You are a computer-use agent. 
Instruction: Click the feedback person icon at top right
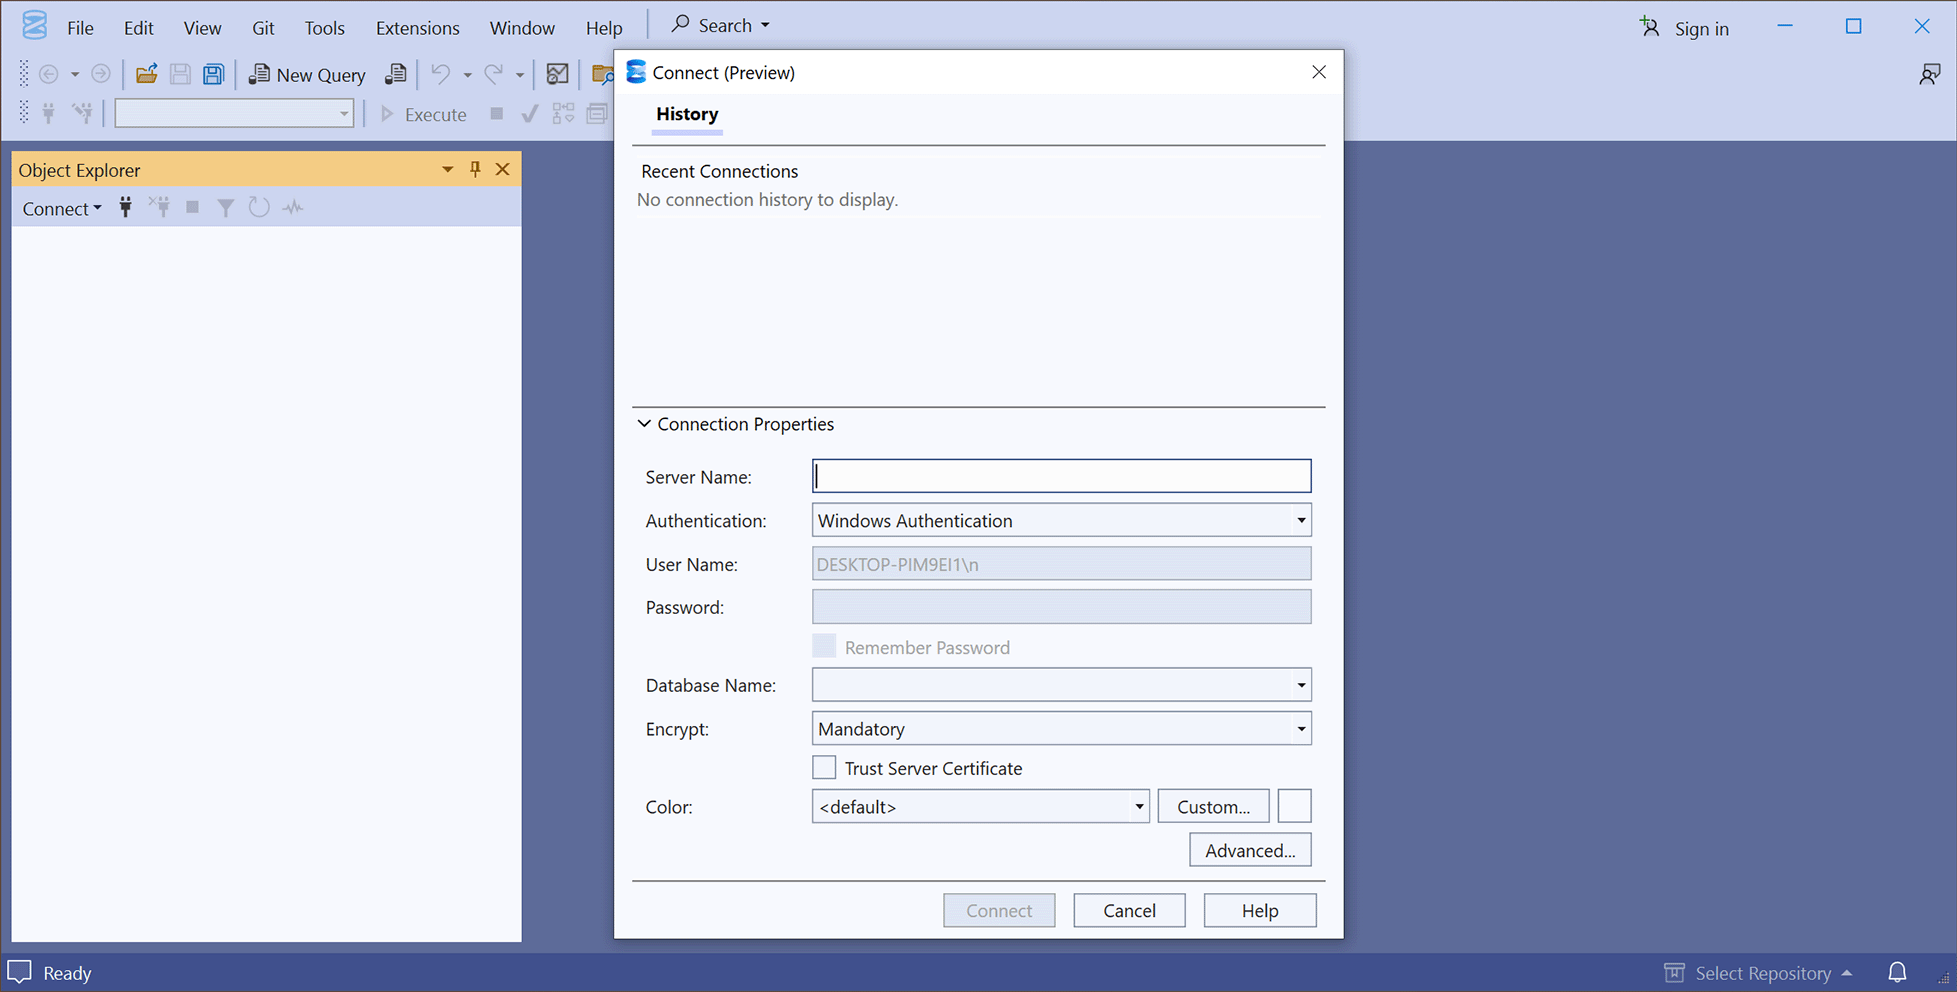tap(1929, 74)
